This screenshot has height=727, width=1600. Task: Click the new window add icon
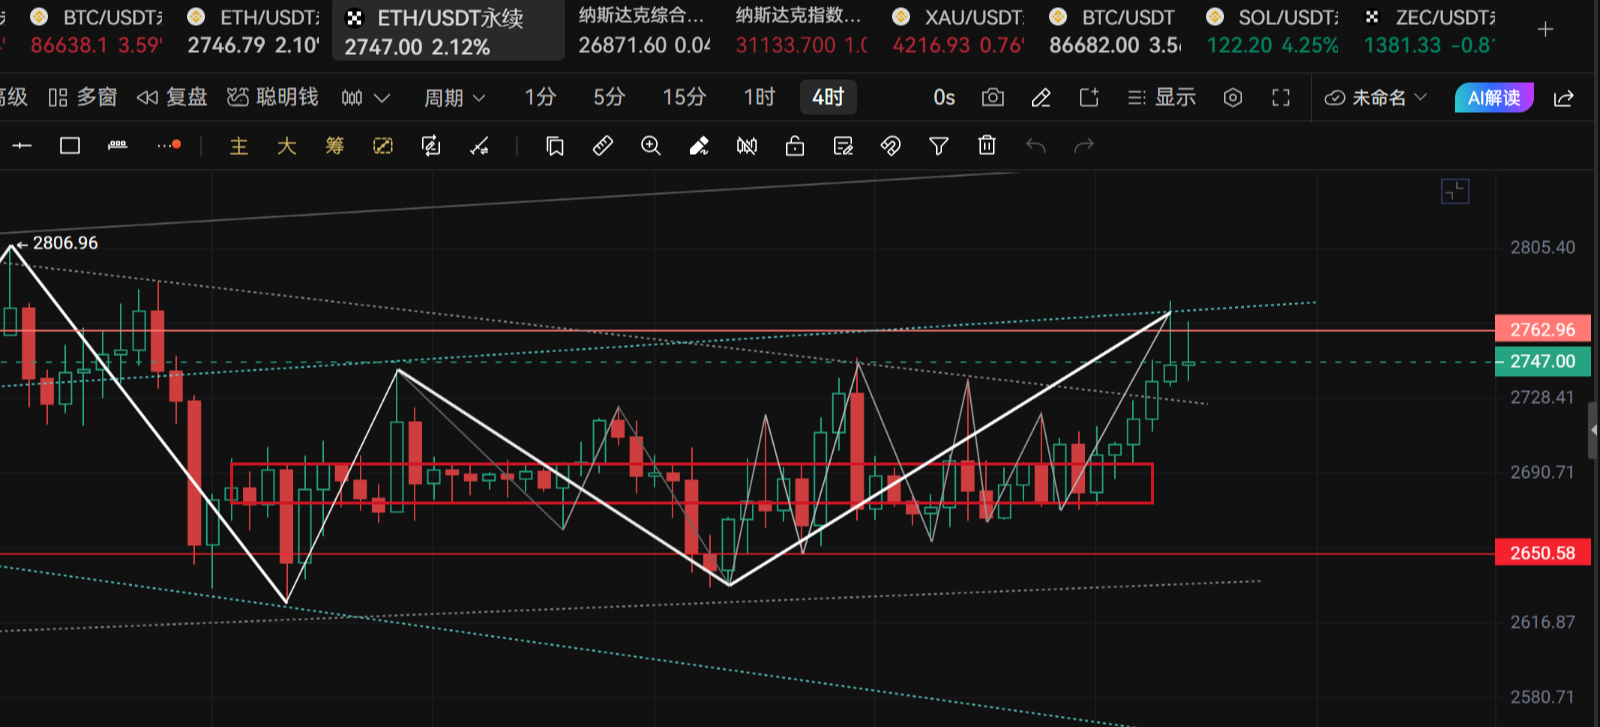coord(1089,97)
